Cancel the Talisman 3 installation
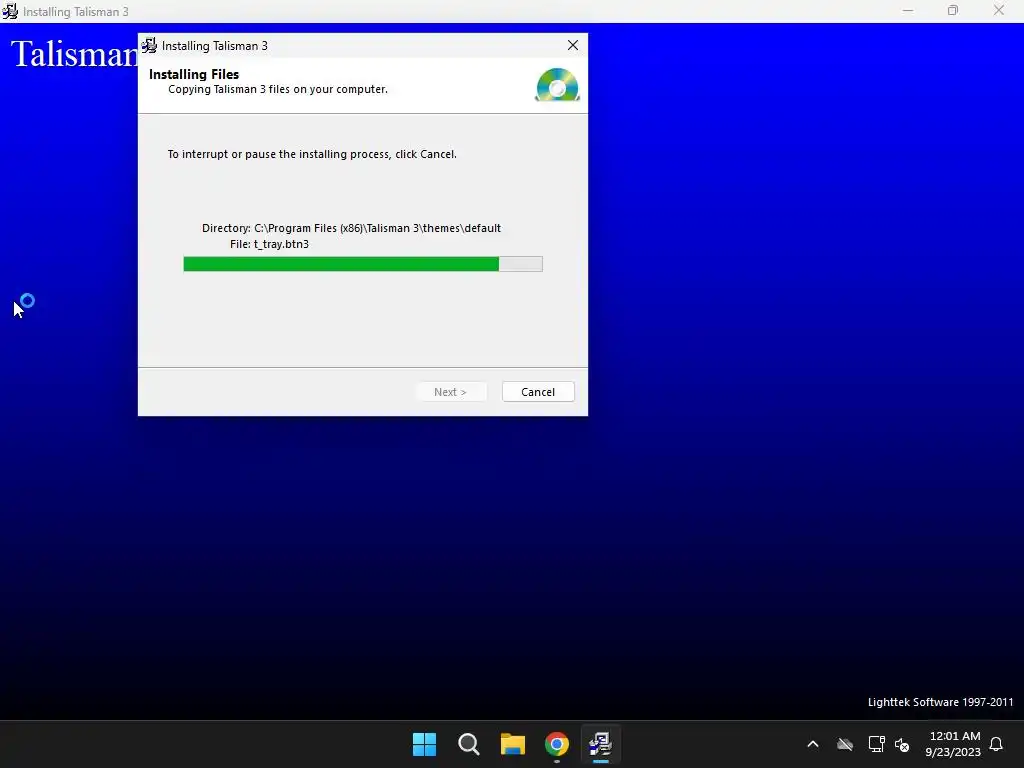Viewport: 1024px width, 768px height. [537, 392]
